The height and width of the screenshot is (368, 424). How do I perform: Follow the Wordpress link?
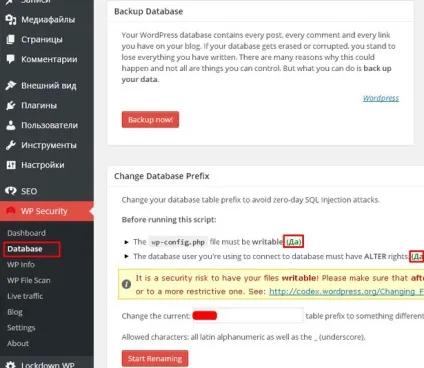(381, 98)
